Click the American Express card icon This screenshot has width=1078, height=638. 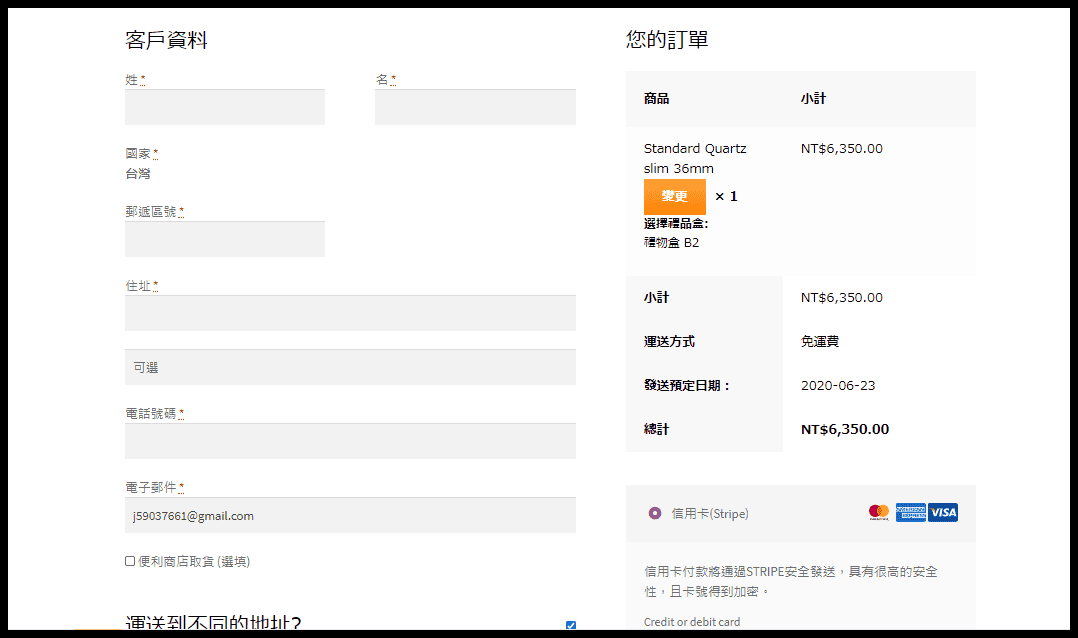coord(910,513)
